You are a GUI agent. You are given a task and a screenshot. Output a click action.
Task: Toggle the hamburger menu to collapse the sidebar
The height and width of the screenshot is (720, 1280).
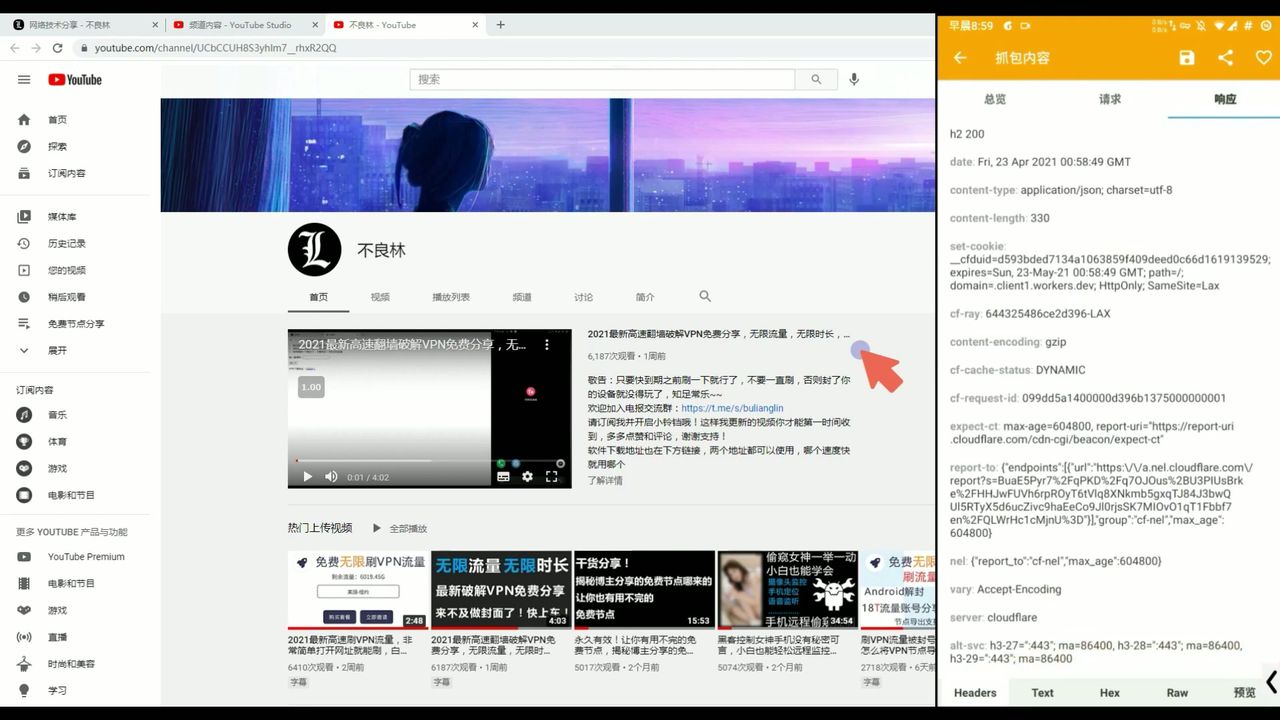click(24, 80)
